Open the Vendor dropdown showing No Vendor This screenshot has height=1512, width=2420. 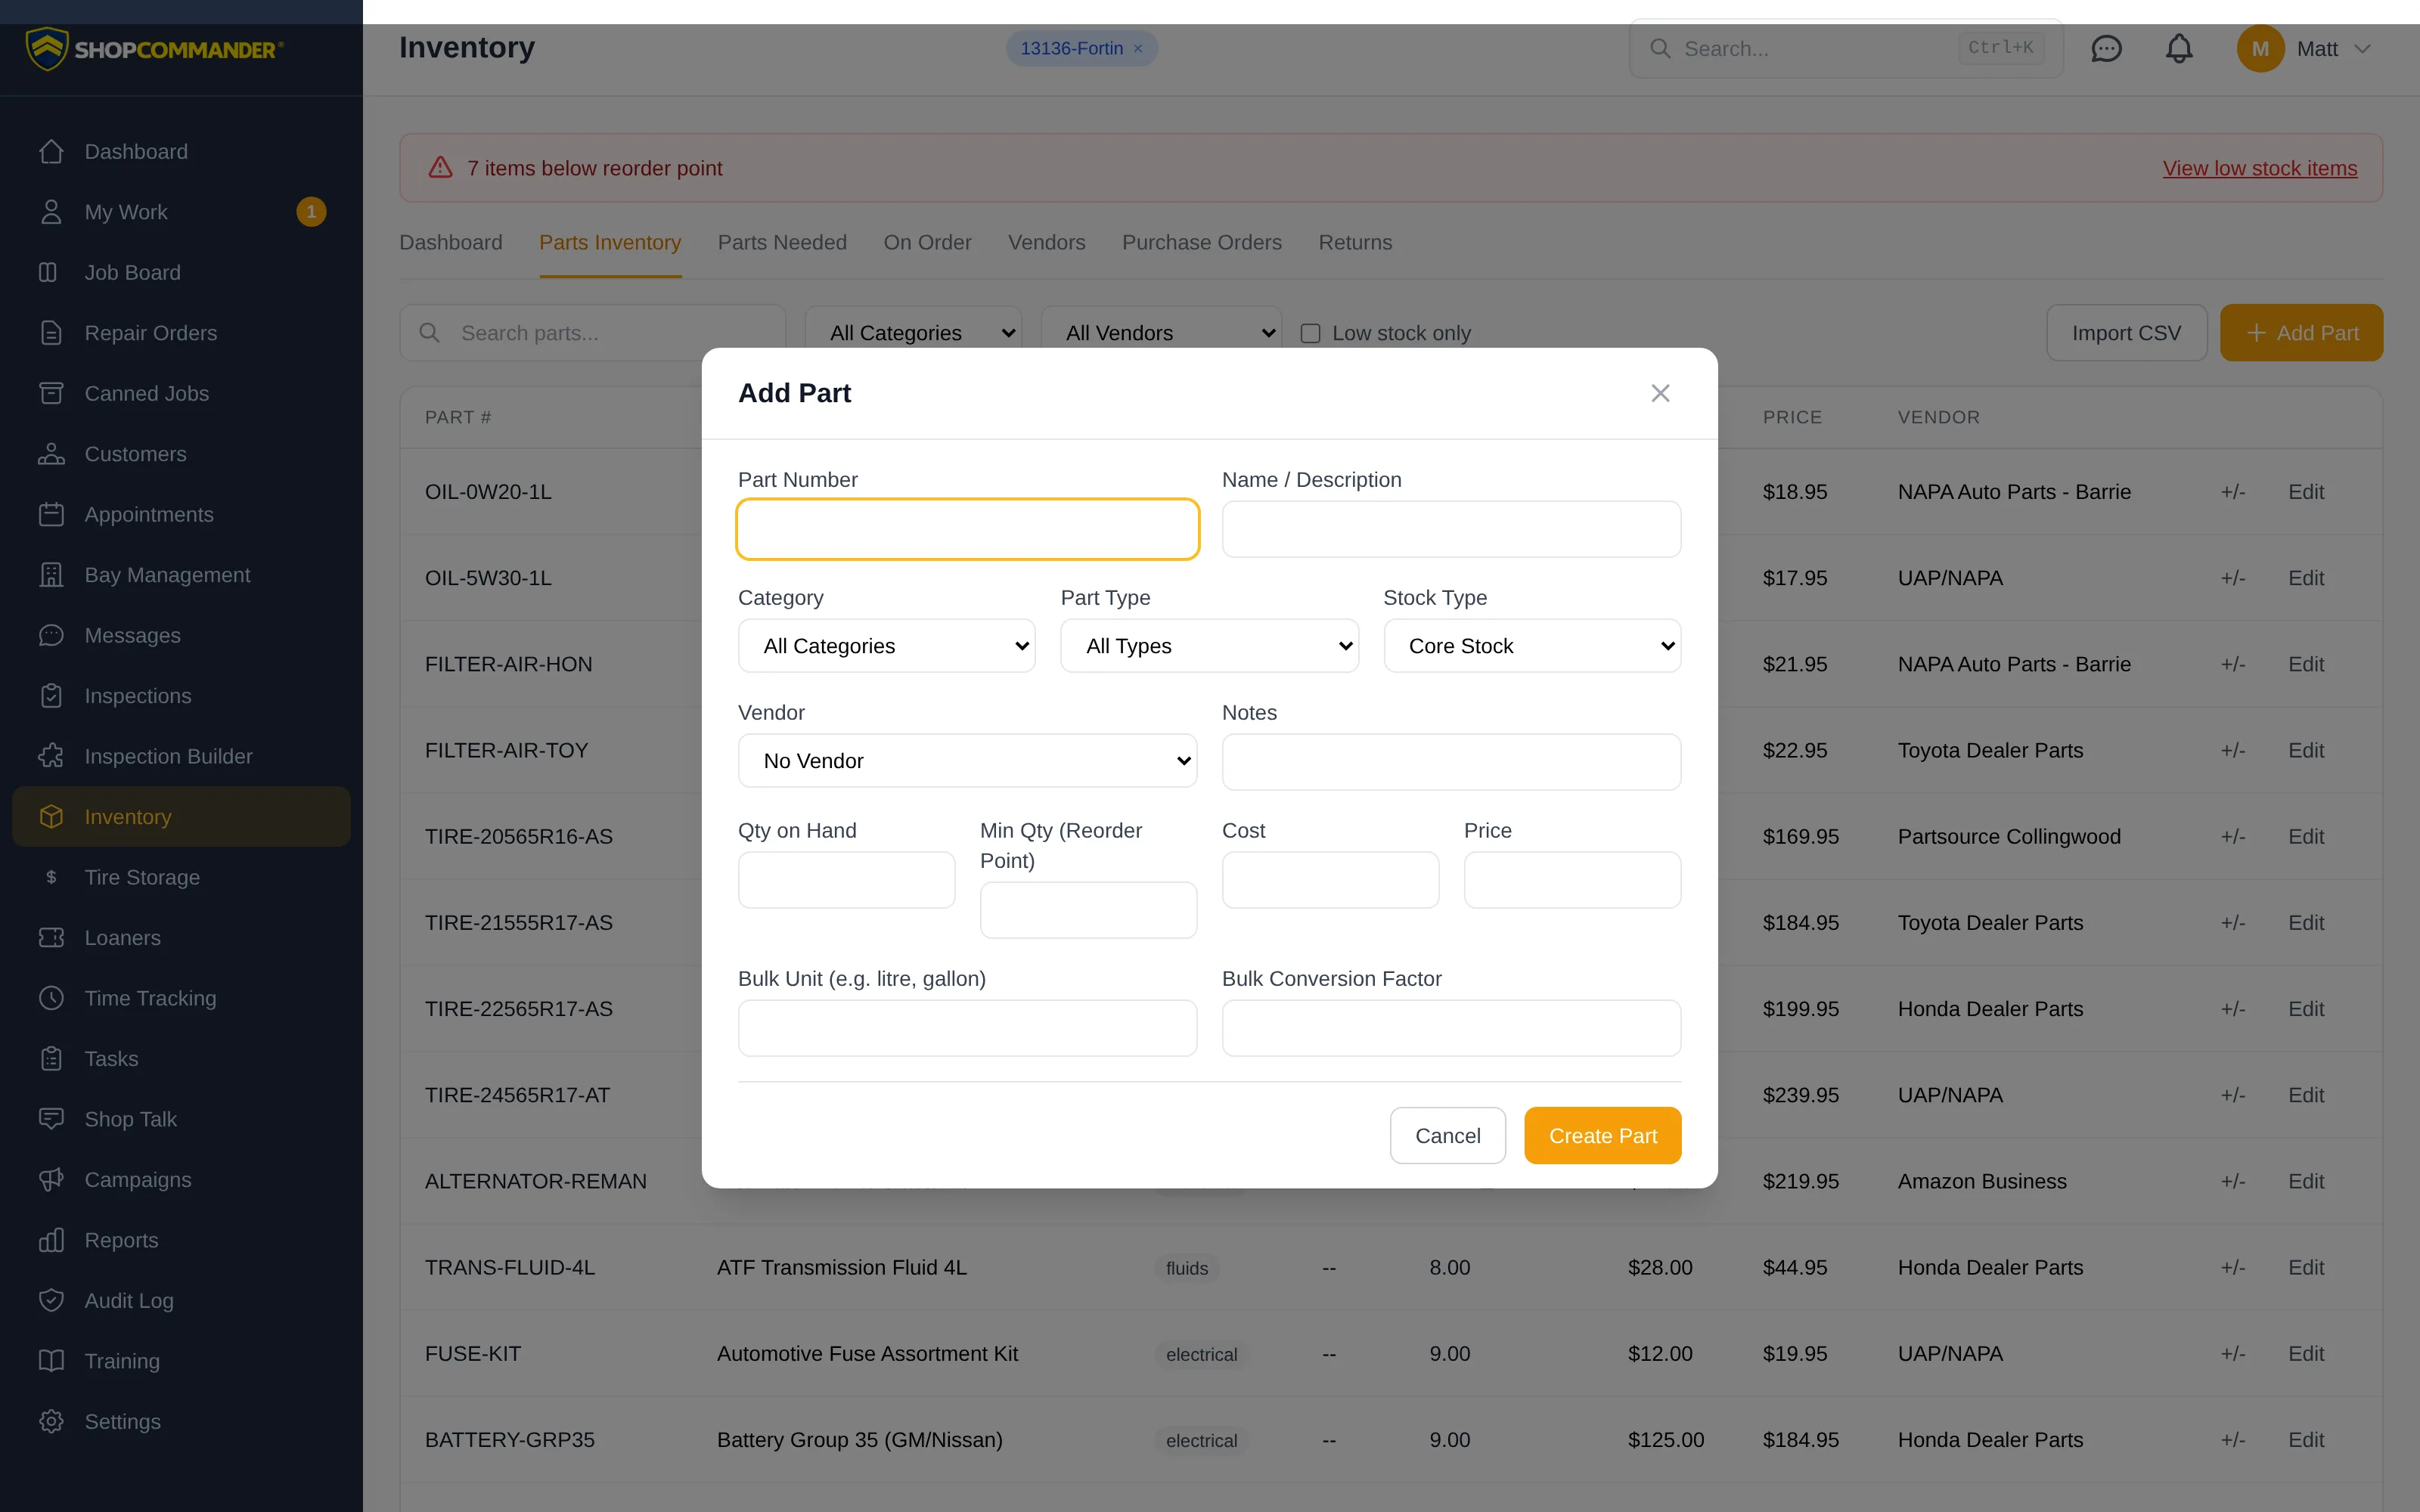coord(967,761)
